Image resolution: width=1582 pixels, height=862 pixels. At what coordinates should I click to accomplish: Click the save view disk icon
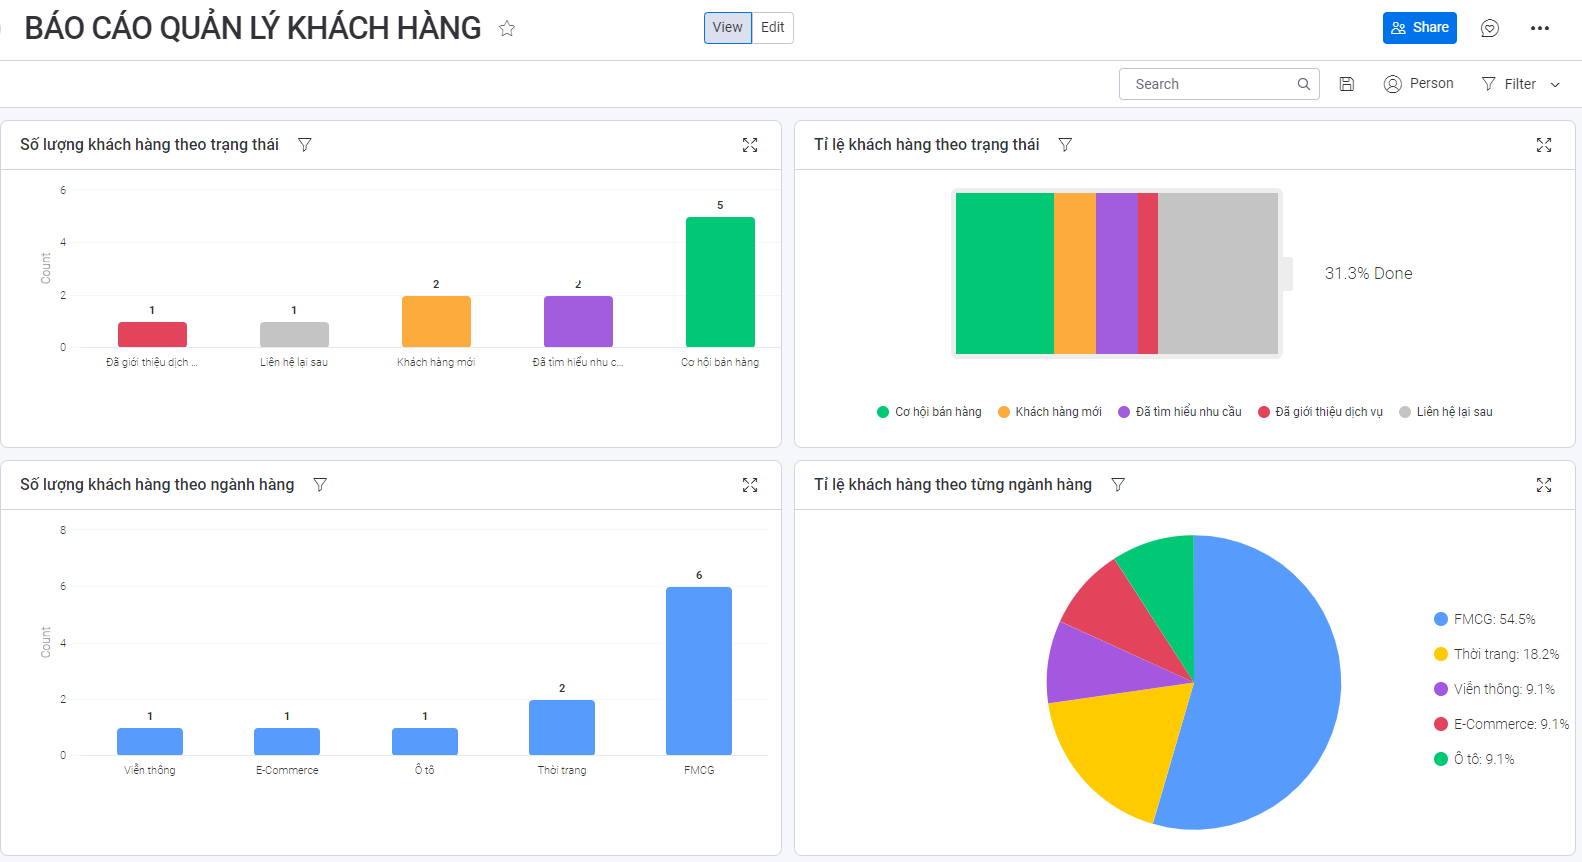(1347, 84)
